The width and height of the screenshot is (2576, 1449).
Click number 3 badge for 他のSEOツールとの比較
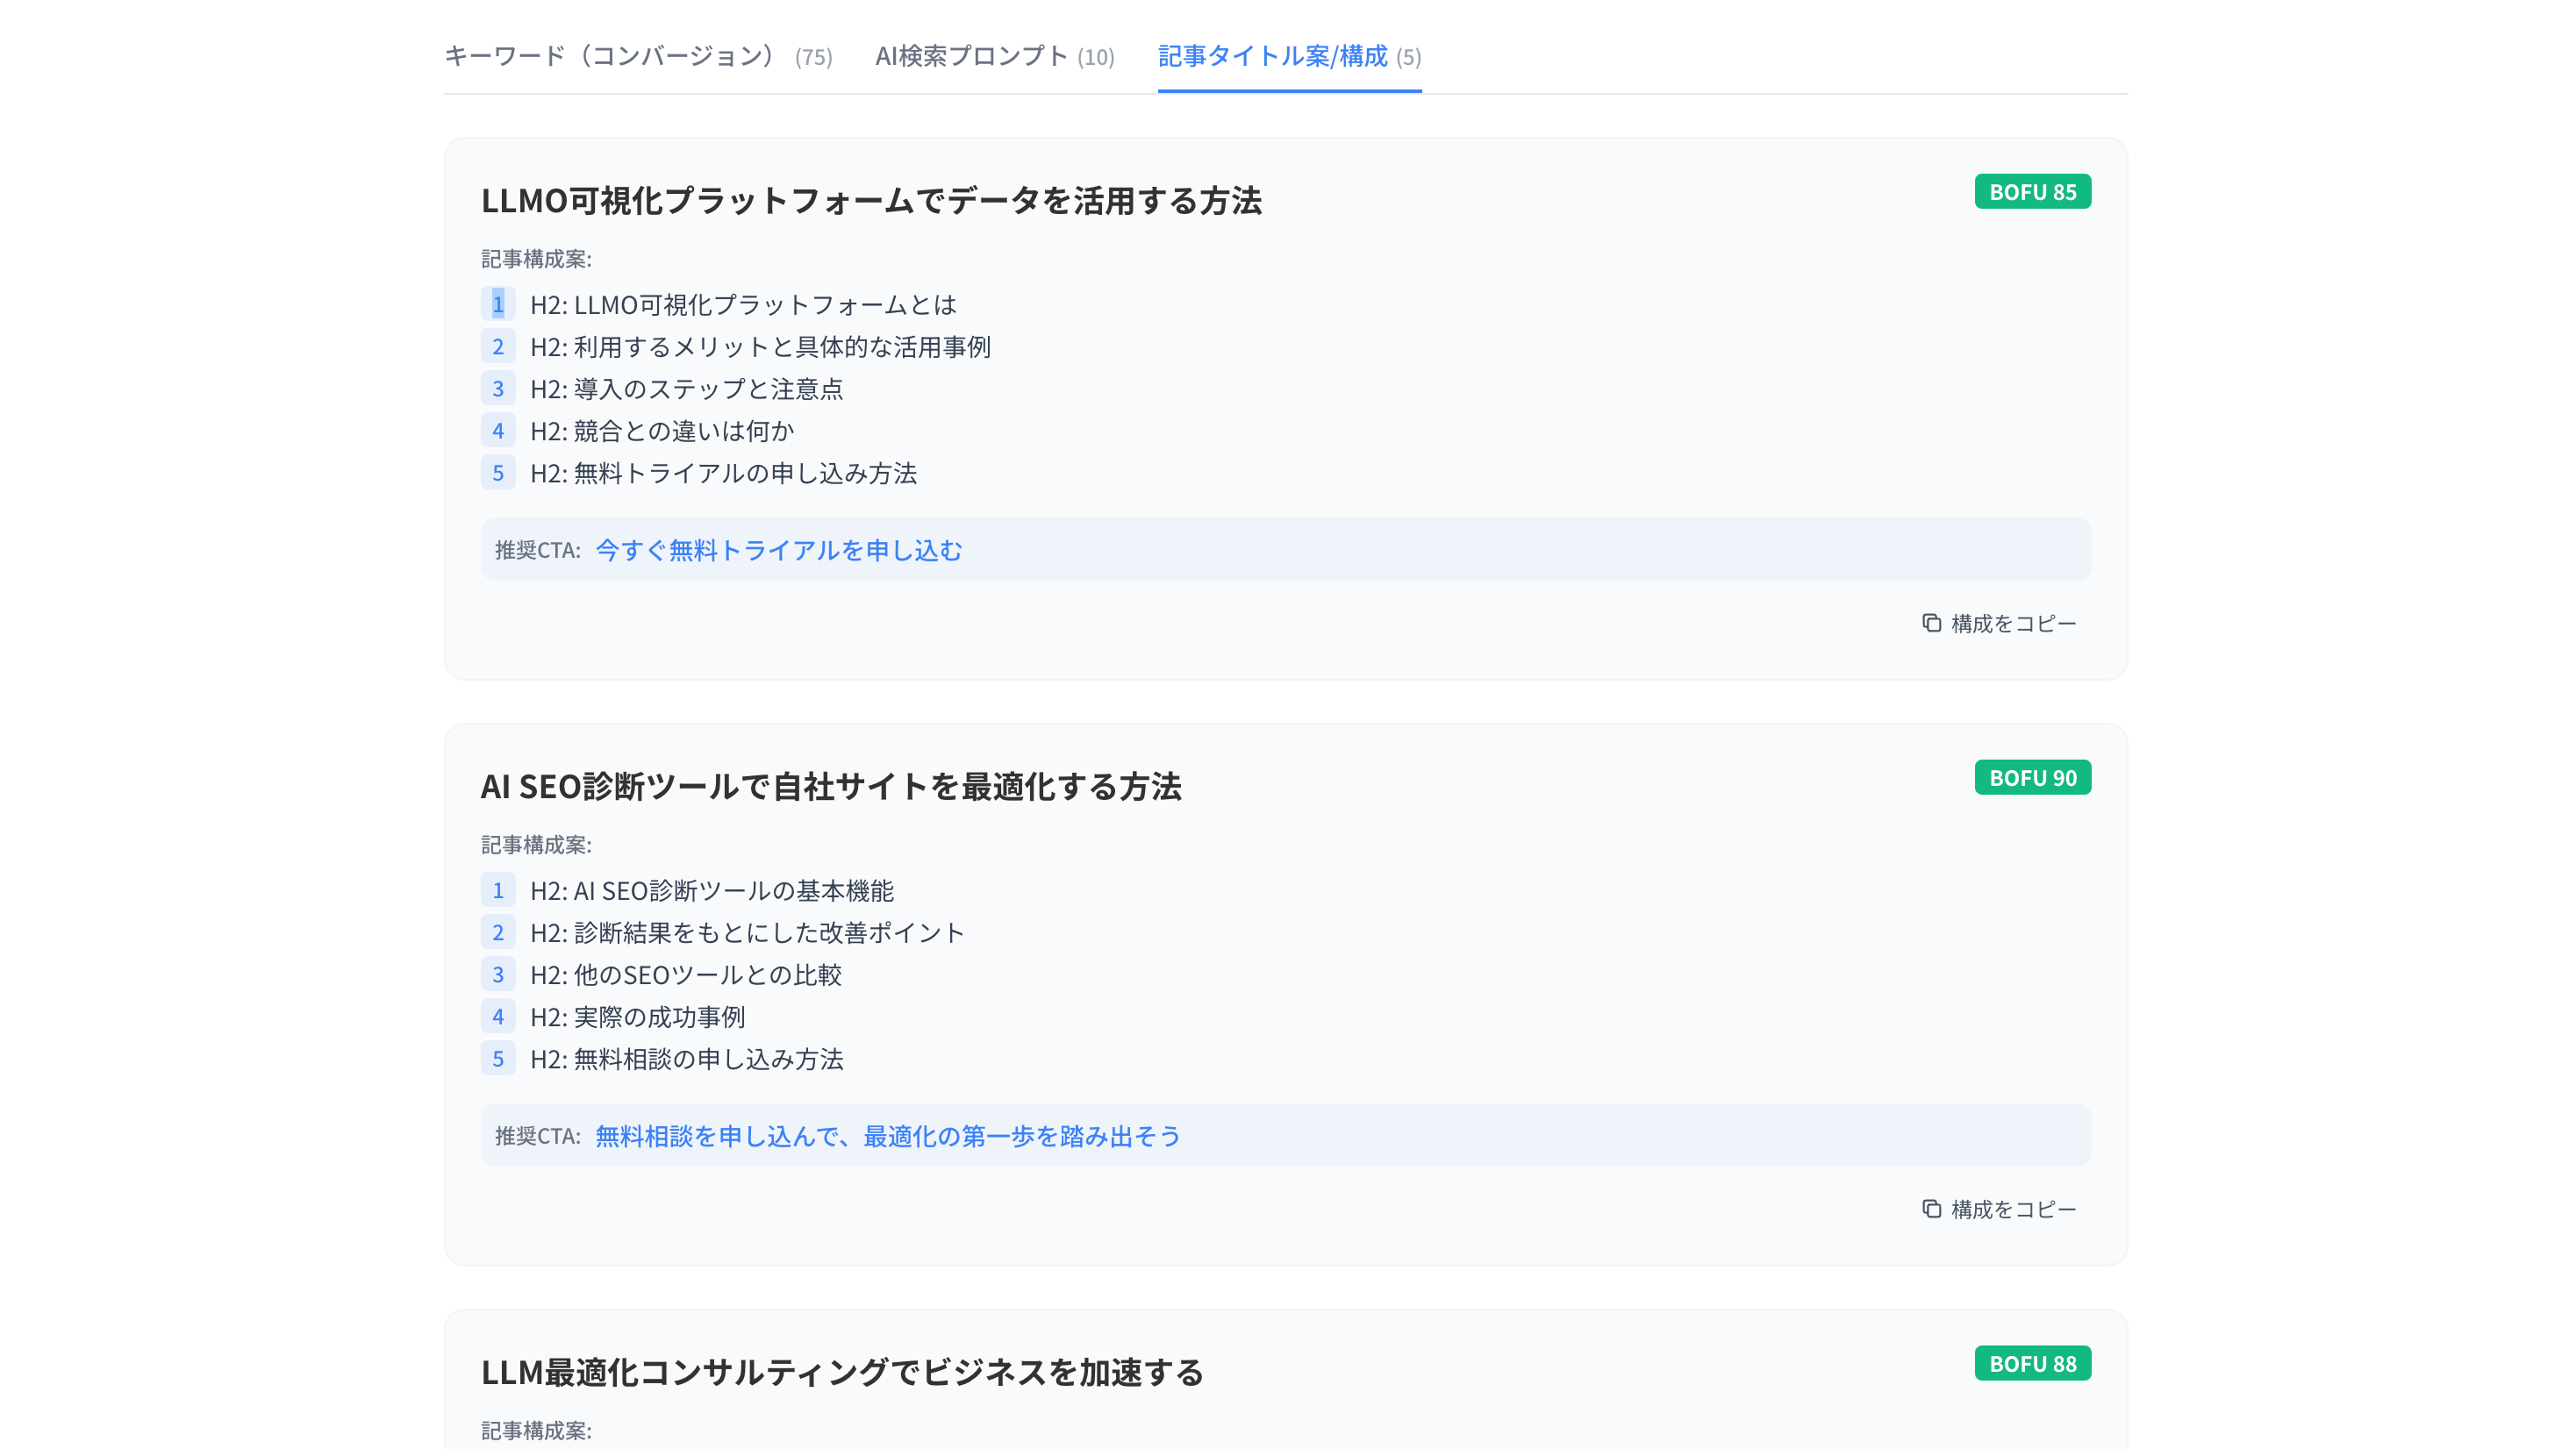coord(498,975)
